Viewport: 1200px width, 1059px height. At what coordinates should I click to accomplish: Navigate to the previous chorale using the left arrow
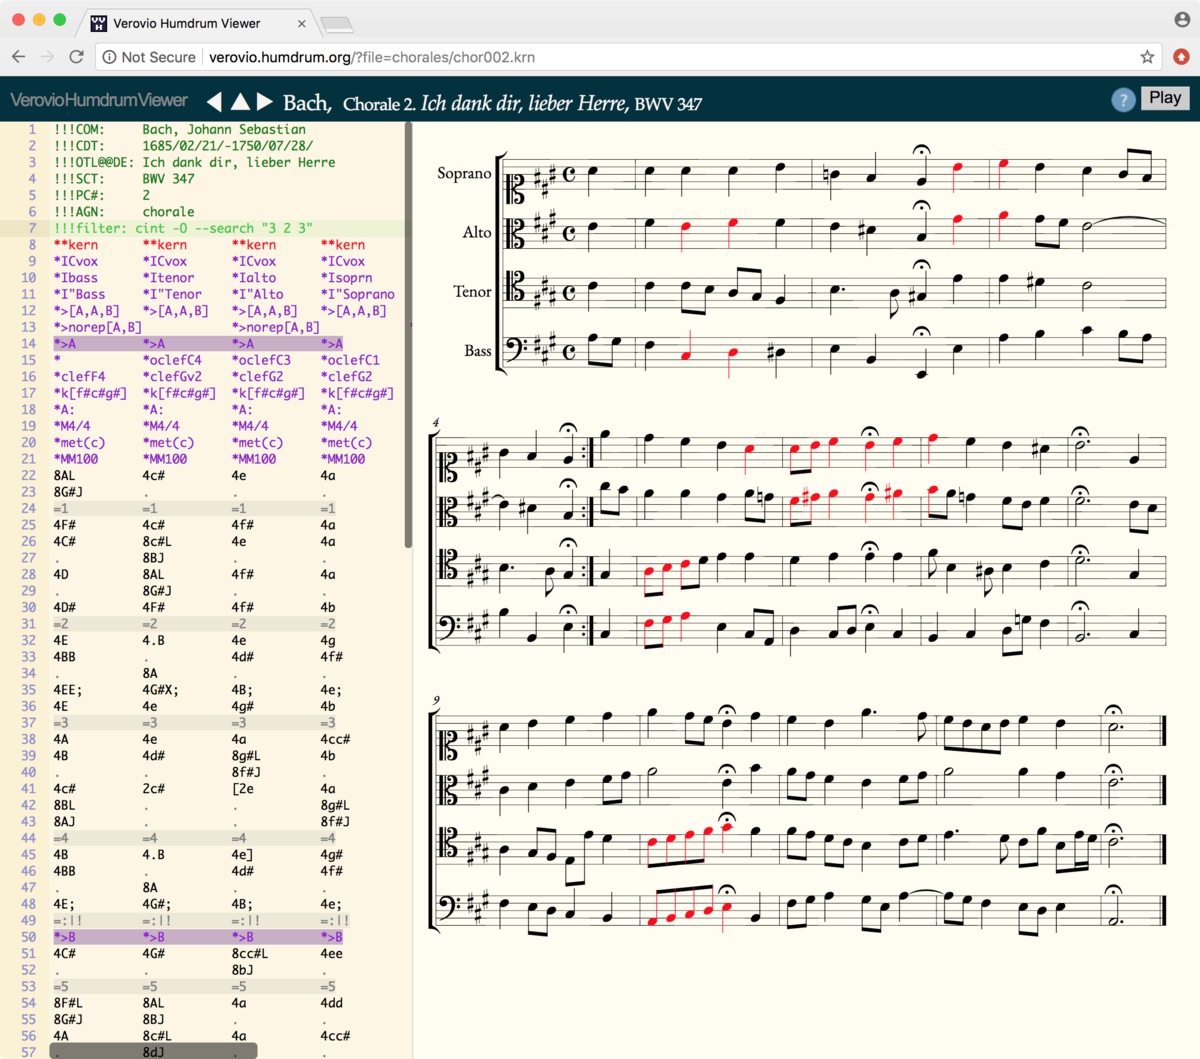coord(213,101)
